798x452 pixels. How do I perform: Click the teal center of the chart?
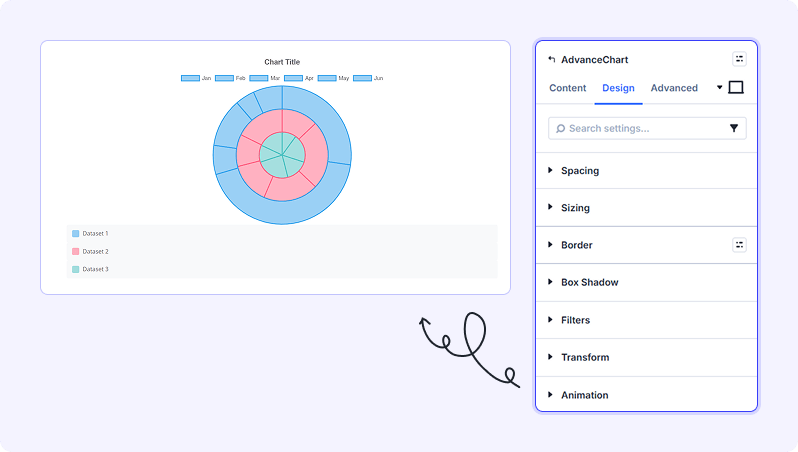click(282, 155)
